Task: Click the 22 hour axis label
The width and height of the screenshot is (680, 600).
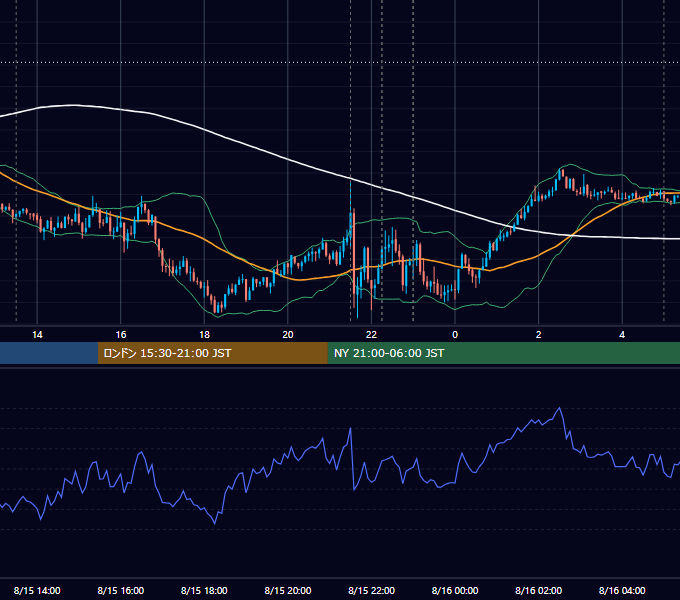Action: coord(371,335)
